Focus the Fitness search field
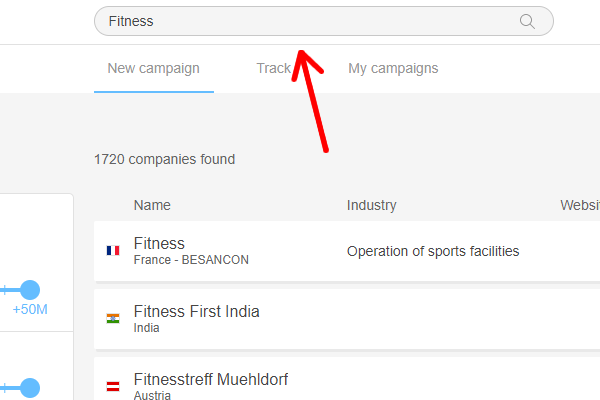The image size is (600, 400). click(x=300, y=21)
